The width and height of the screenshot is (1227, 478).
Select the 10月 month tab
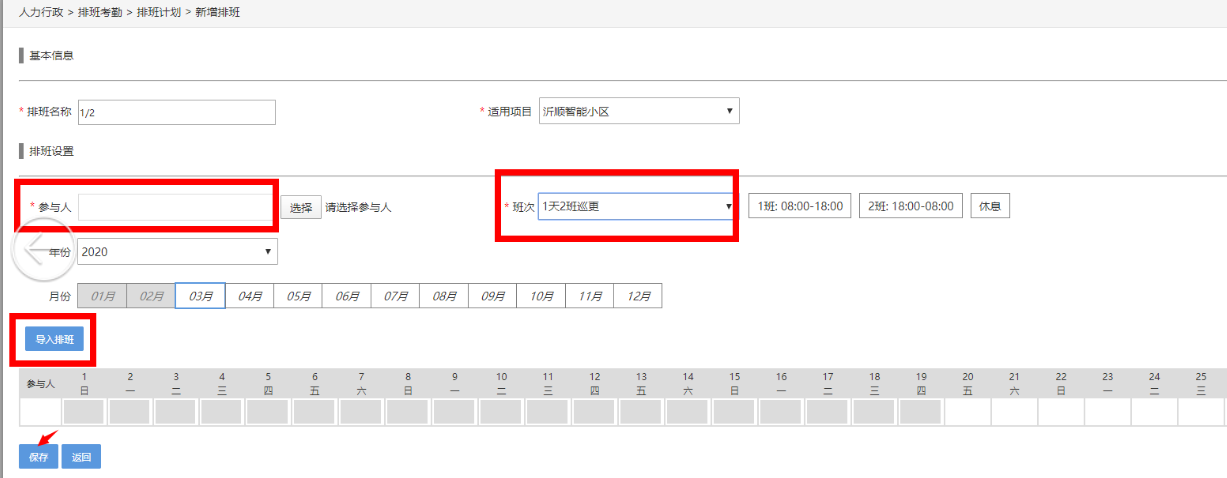[541, 296]
